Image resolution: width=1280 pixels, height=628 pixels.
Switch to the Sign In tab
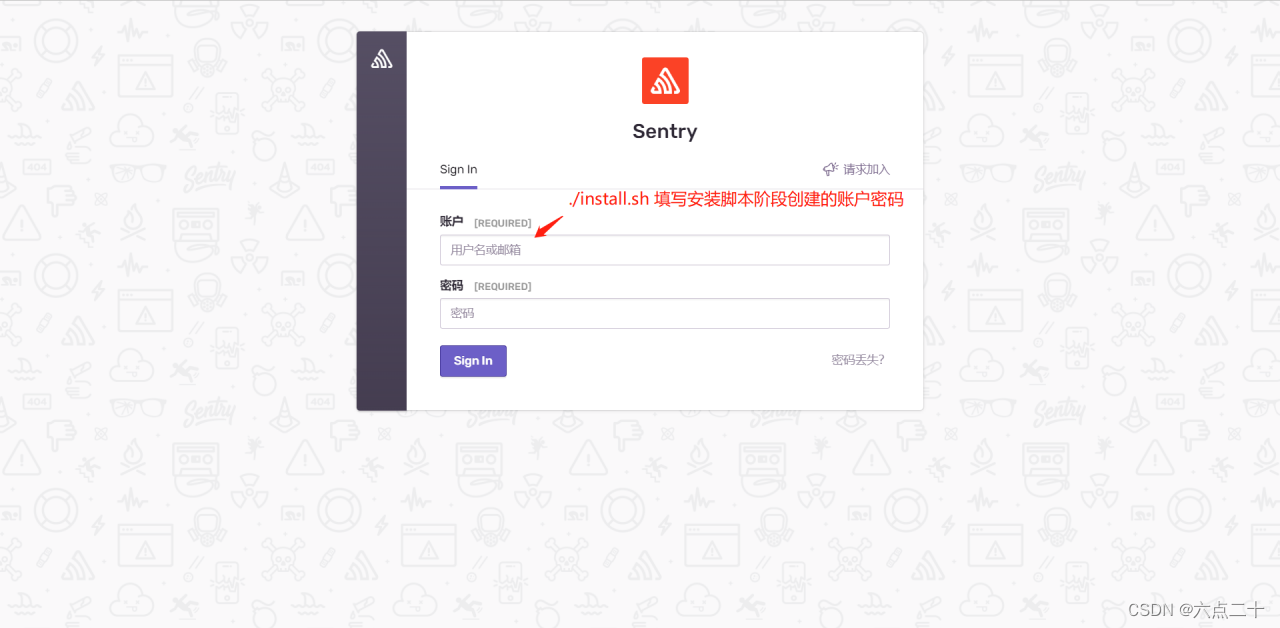(x=458, y=170)
